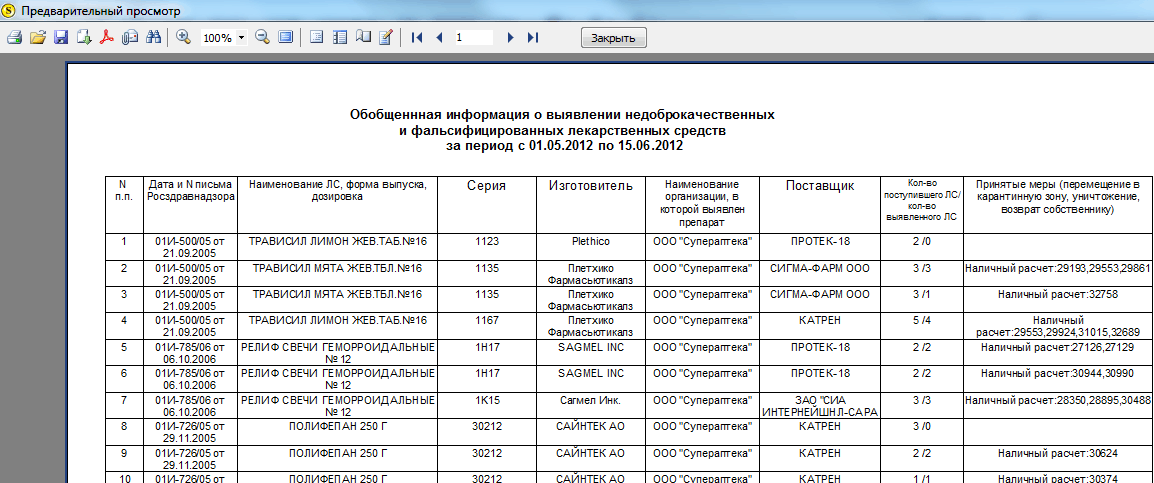This screenshot has height=483, width=1154.
Task: Open the page settings dialog
Action: point(362,37)
